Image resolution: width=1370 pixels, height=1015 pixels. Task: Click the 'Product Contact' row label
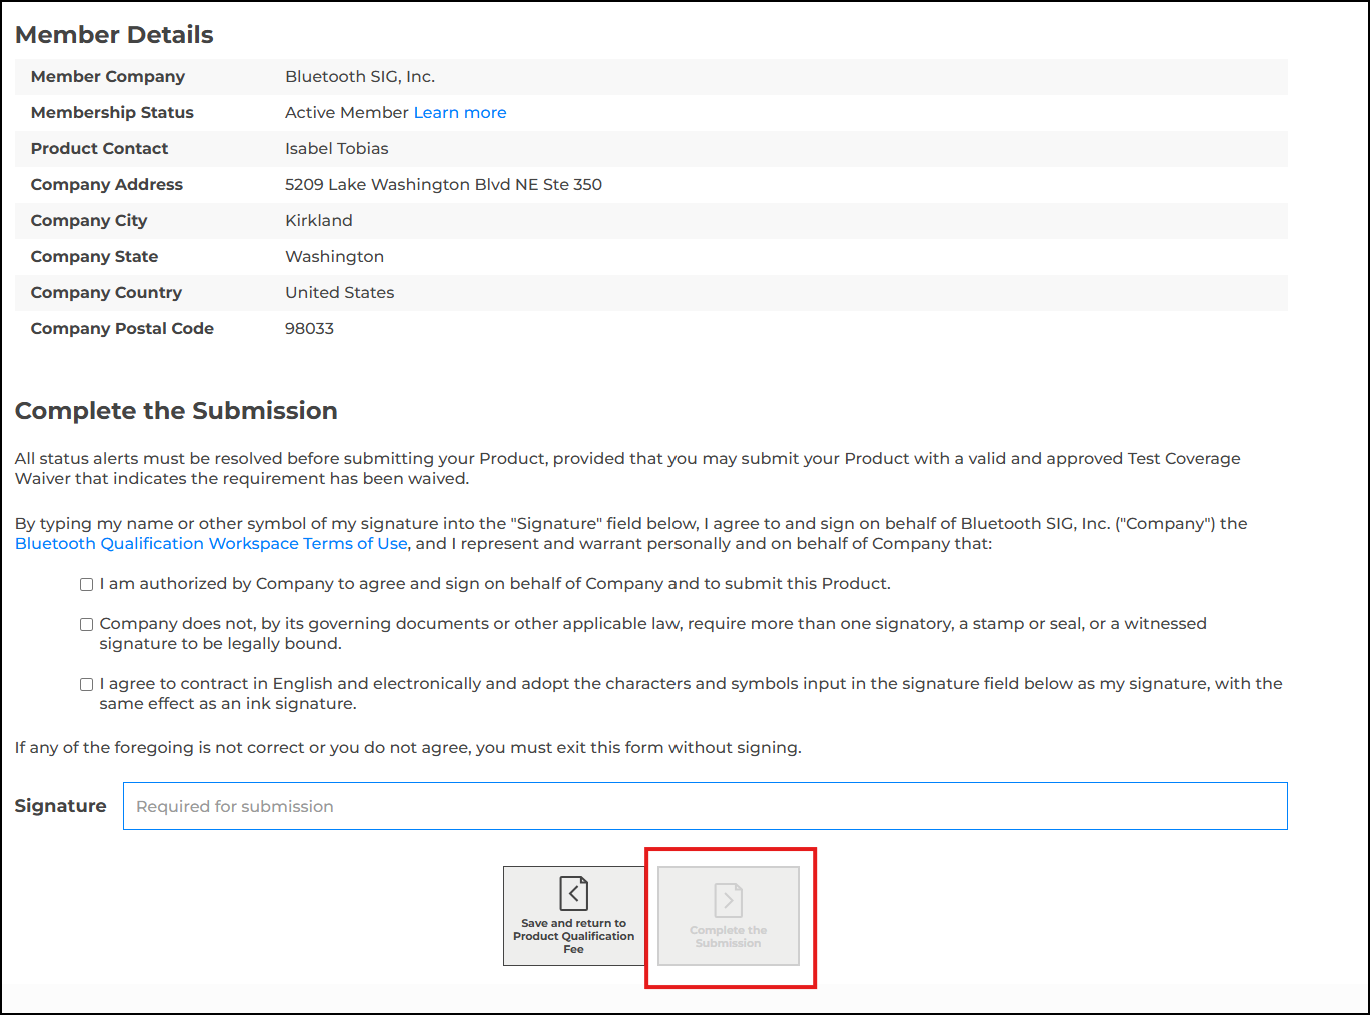coord(99,148)
